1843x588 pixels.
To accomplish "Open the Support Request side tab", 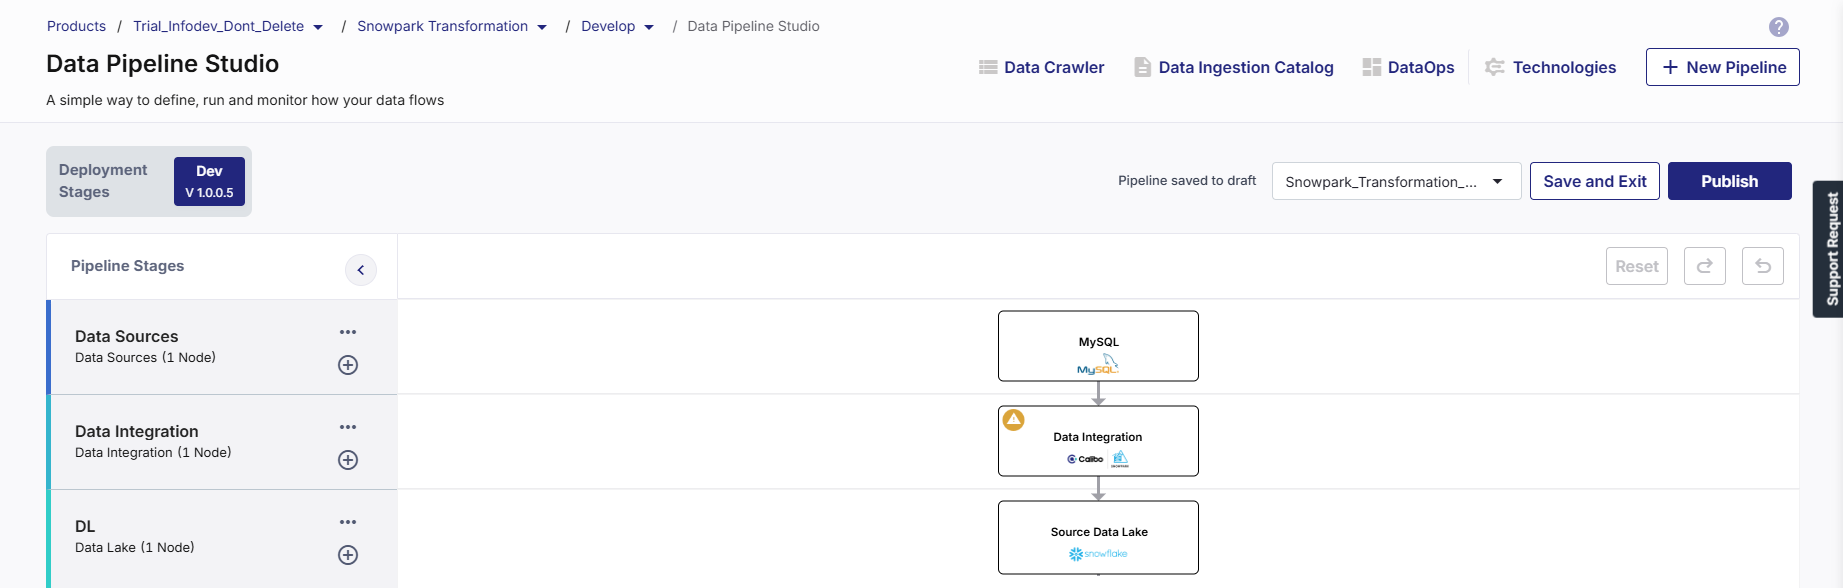I will (x=1829, y=249).
